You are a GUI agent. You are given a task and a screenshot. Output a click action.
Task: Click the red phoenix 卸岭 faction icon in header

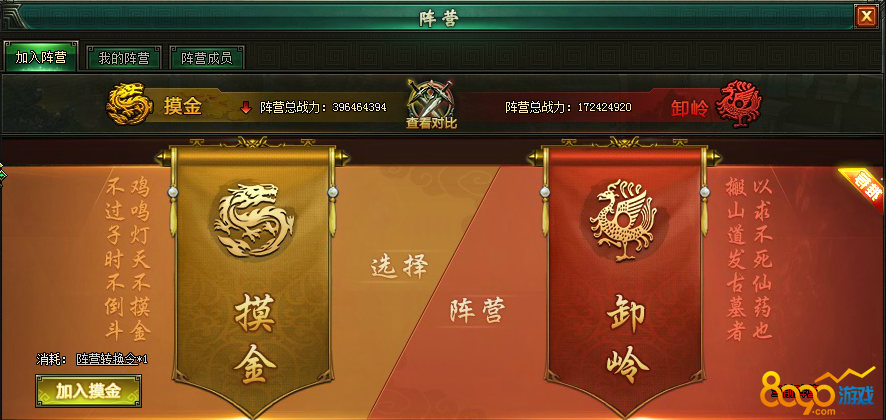click(738, 105)
